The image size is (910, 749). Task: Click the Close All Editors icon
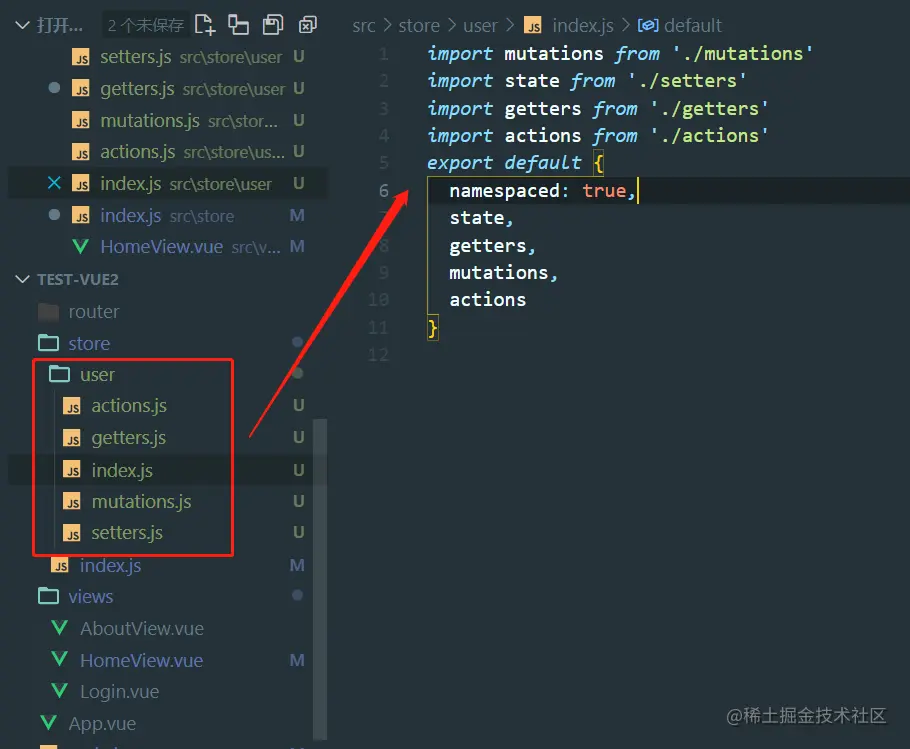pyautogui.click(x=308, y=25)
